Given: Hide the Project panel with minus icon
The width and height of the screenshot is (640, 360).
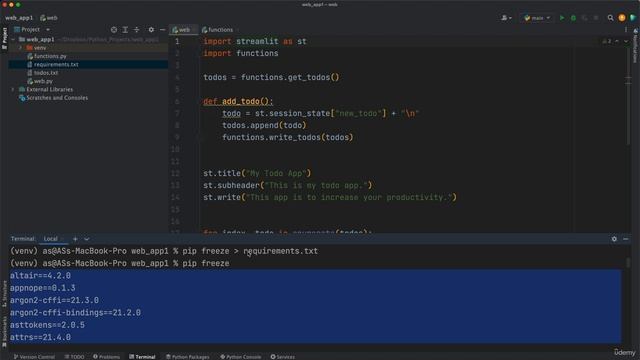Looking at the screenshot, I should [162, 30].
